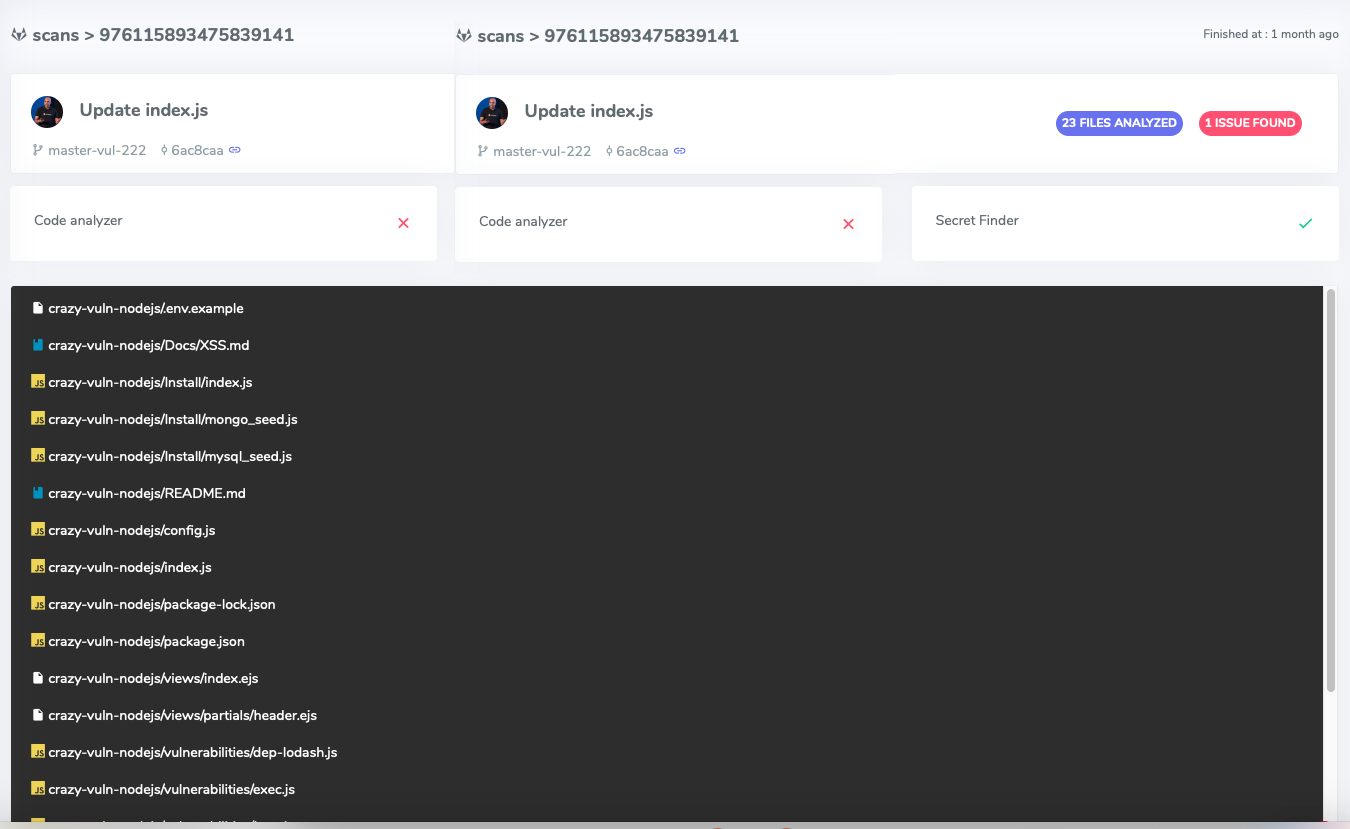This screenshot has height=829, width=1350.
Task: Click the green checkmark on Secret Finder card
Action: coord(1306,222)
